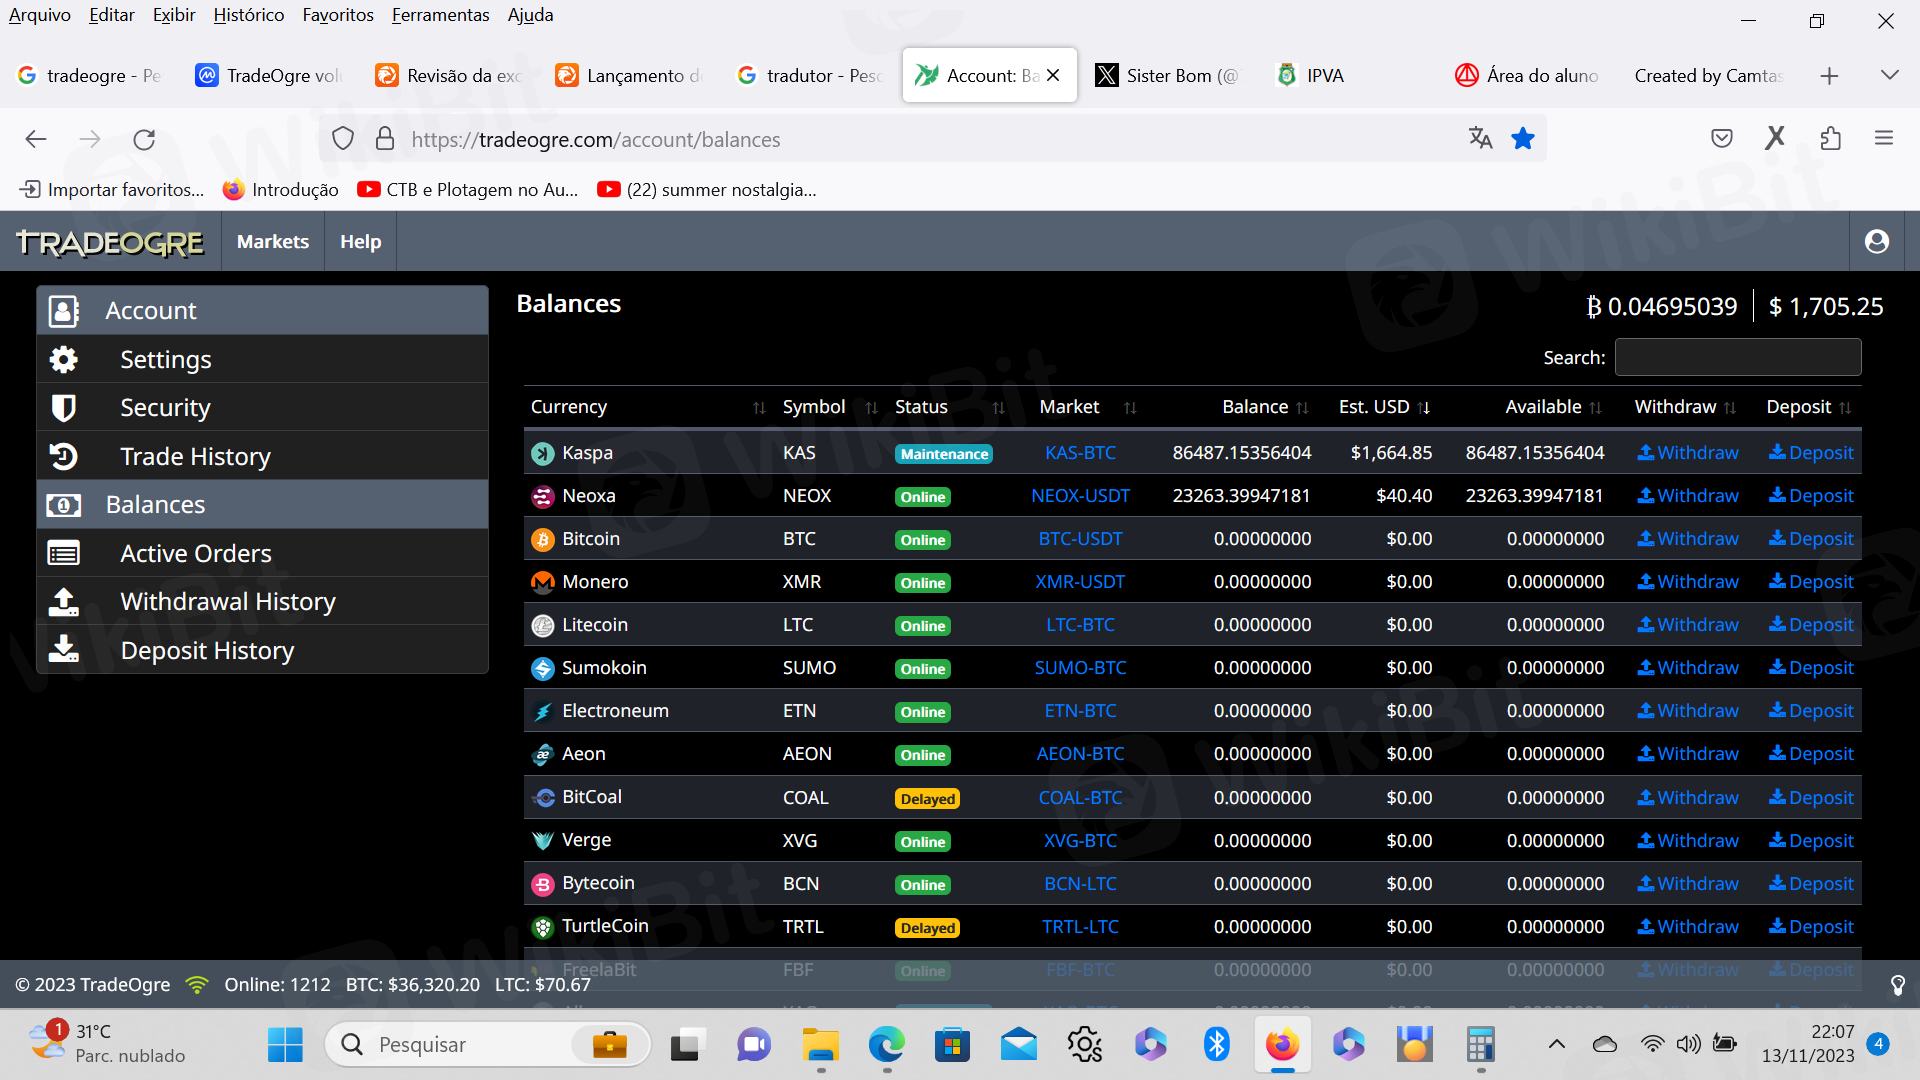Click the Balances search field

pos(1737,358)
